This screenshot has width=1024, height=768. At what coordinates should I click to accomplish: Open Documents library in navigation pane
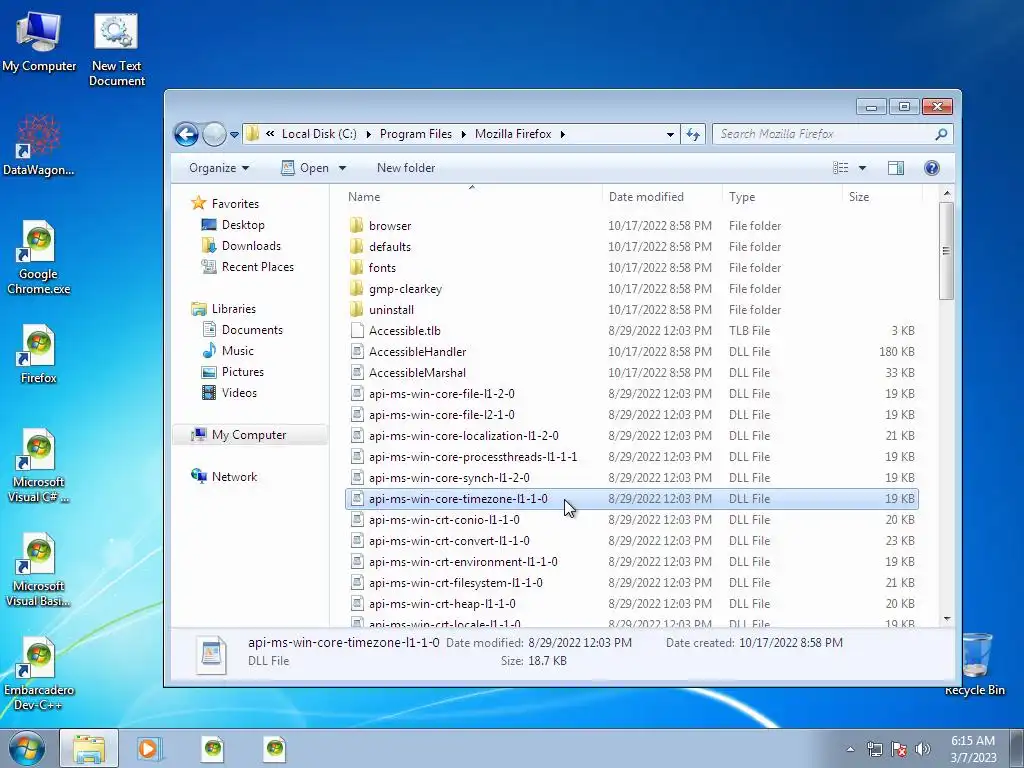point(242,330)
